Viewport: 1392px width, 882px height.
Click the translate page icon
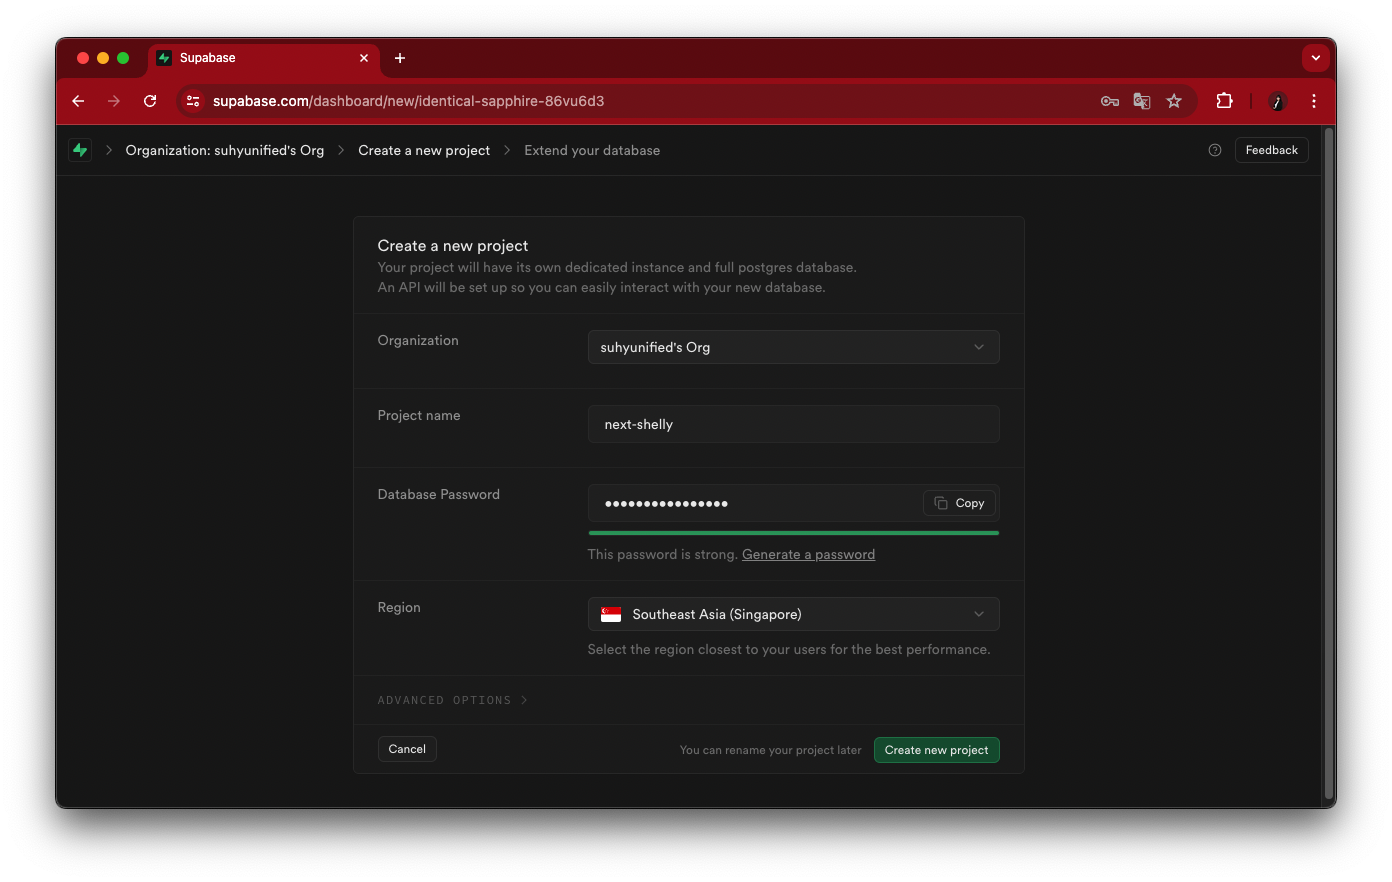coord(1142,101)
